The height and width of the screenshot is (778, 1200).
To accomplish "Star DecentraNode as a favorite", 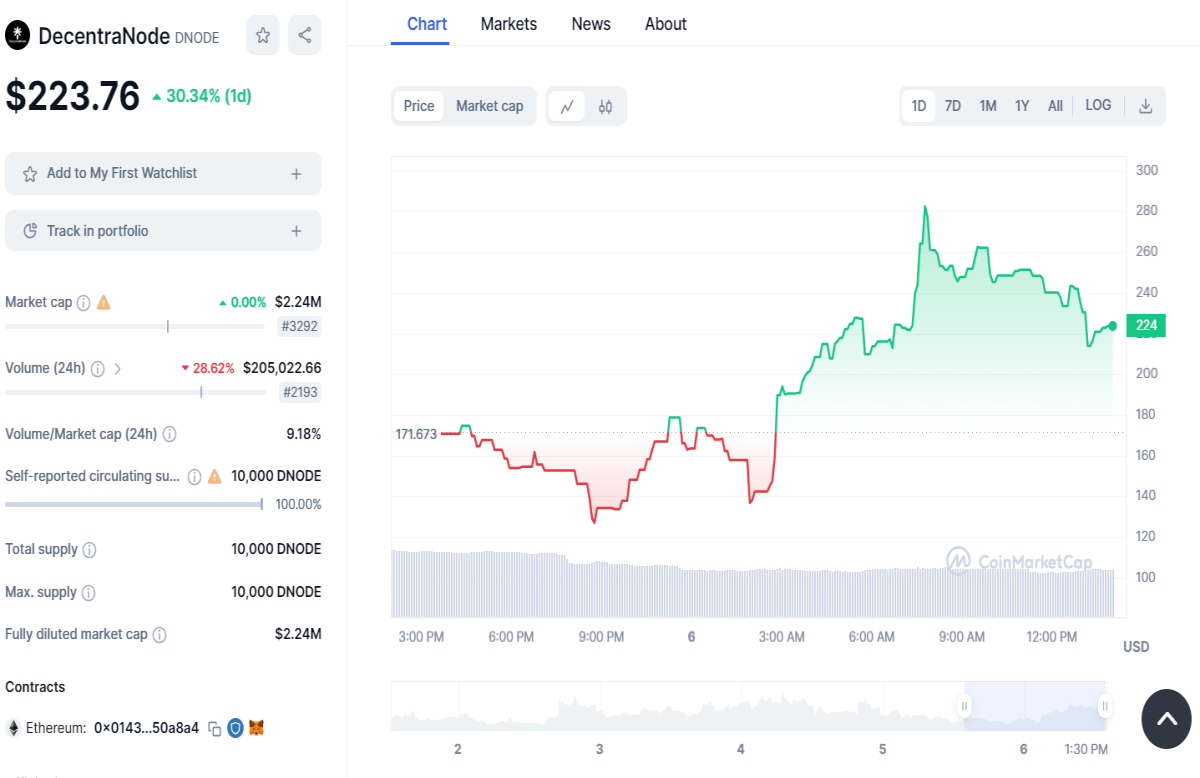I will pyautogui.click(x=263, y=36).
